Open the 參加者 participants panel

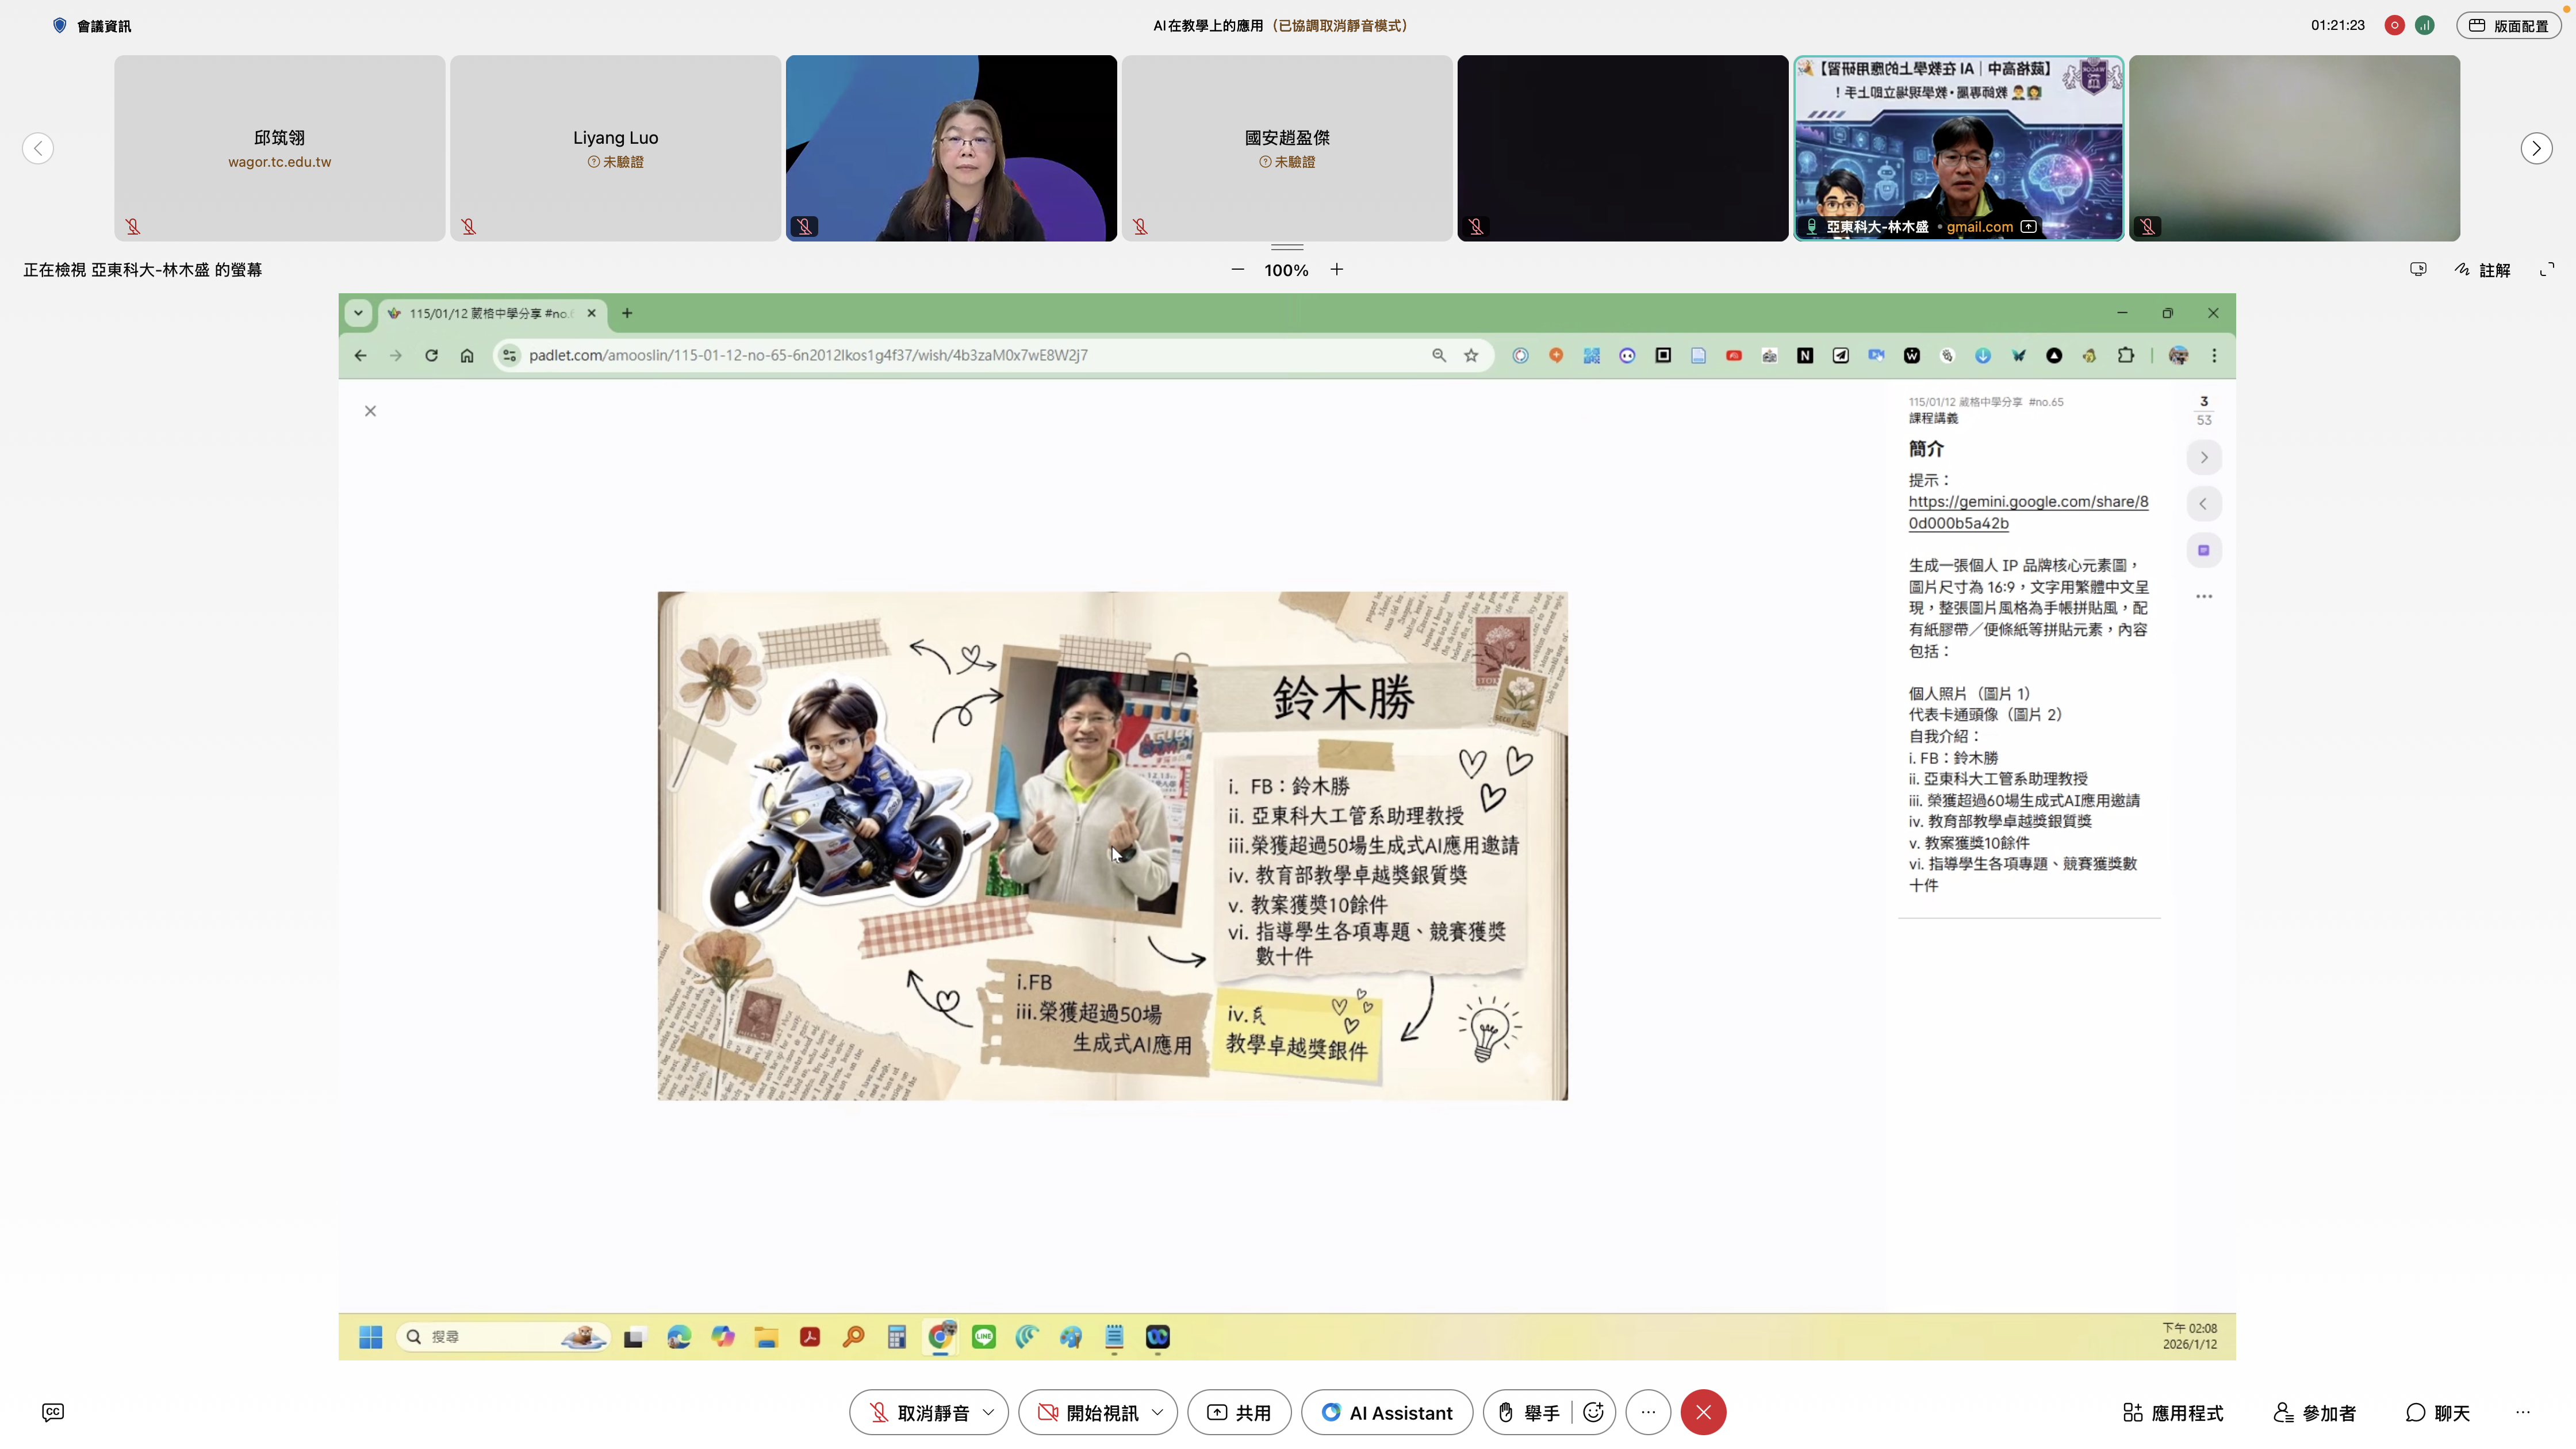(2314, 1412)
